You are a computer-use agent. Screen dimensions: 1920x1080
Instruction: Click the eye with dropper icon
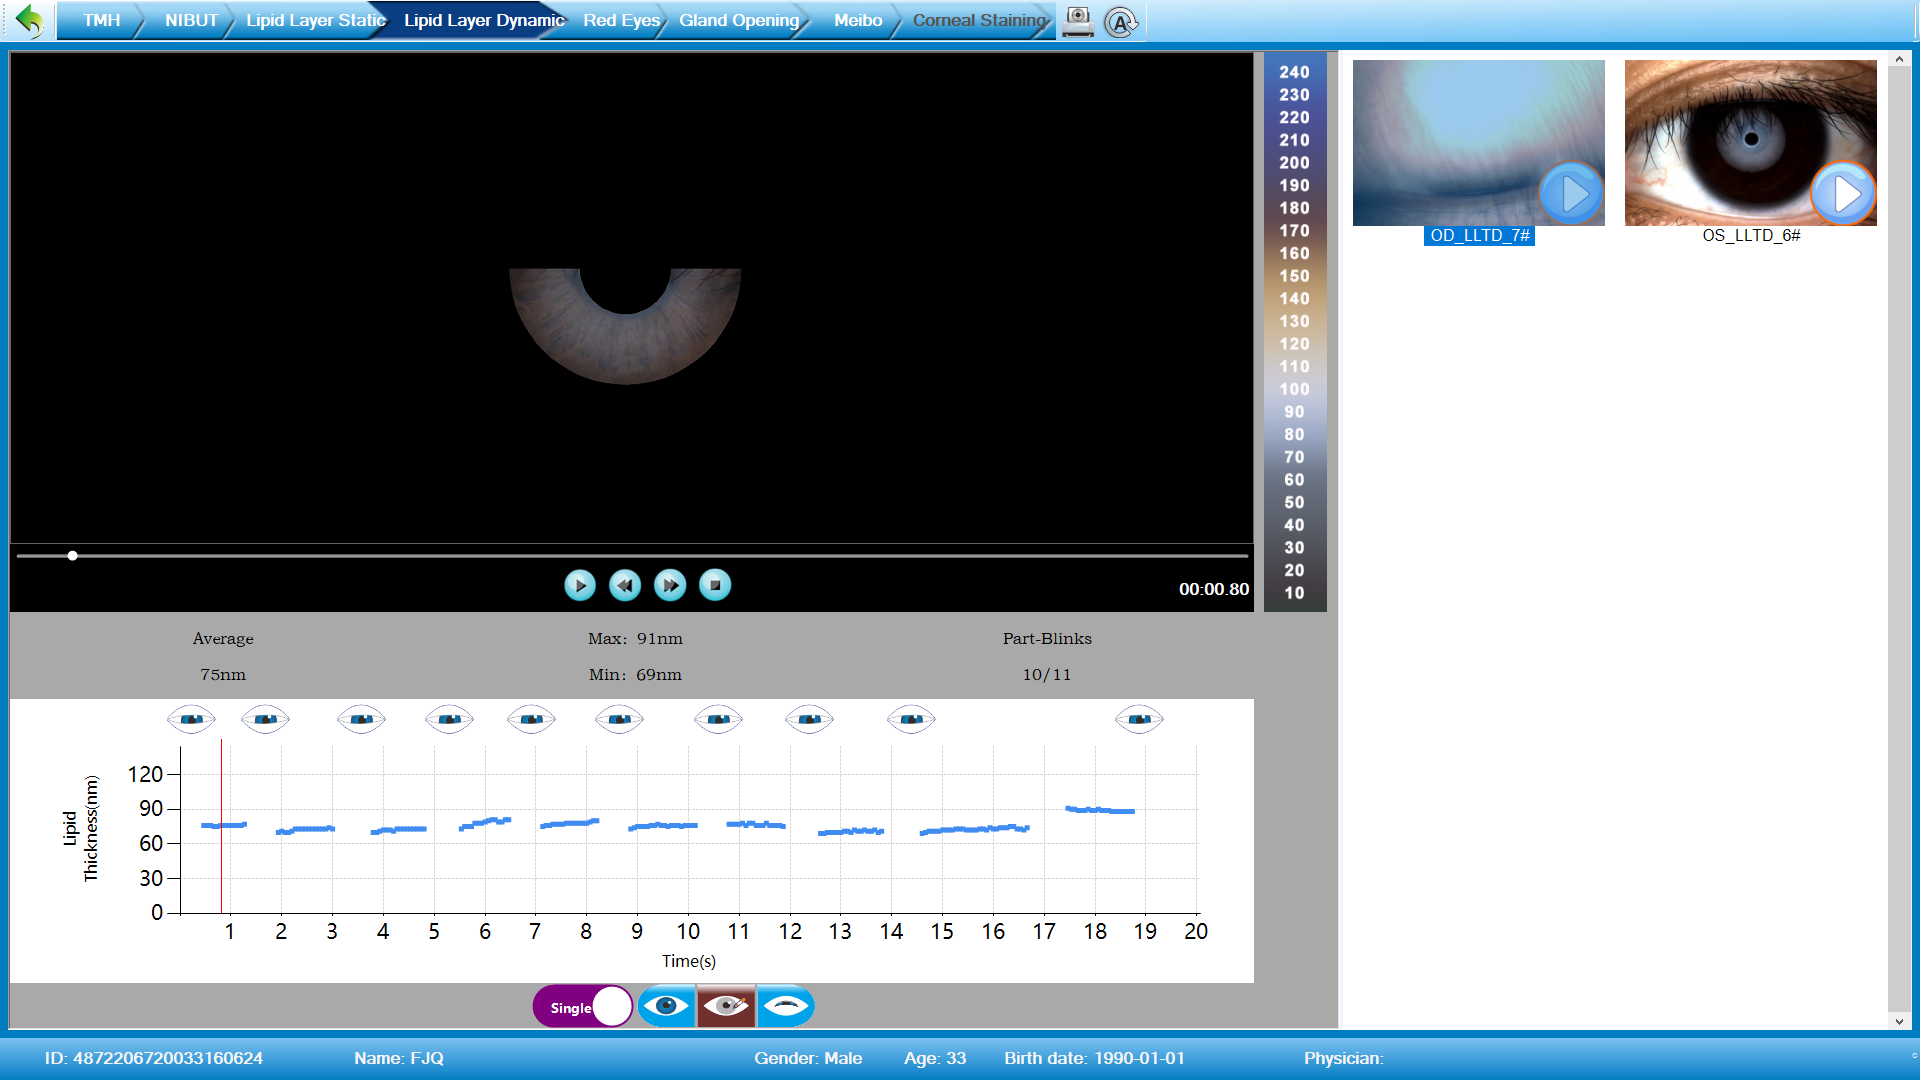click(726, 1006)
